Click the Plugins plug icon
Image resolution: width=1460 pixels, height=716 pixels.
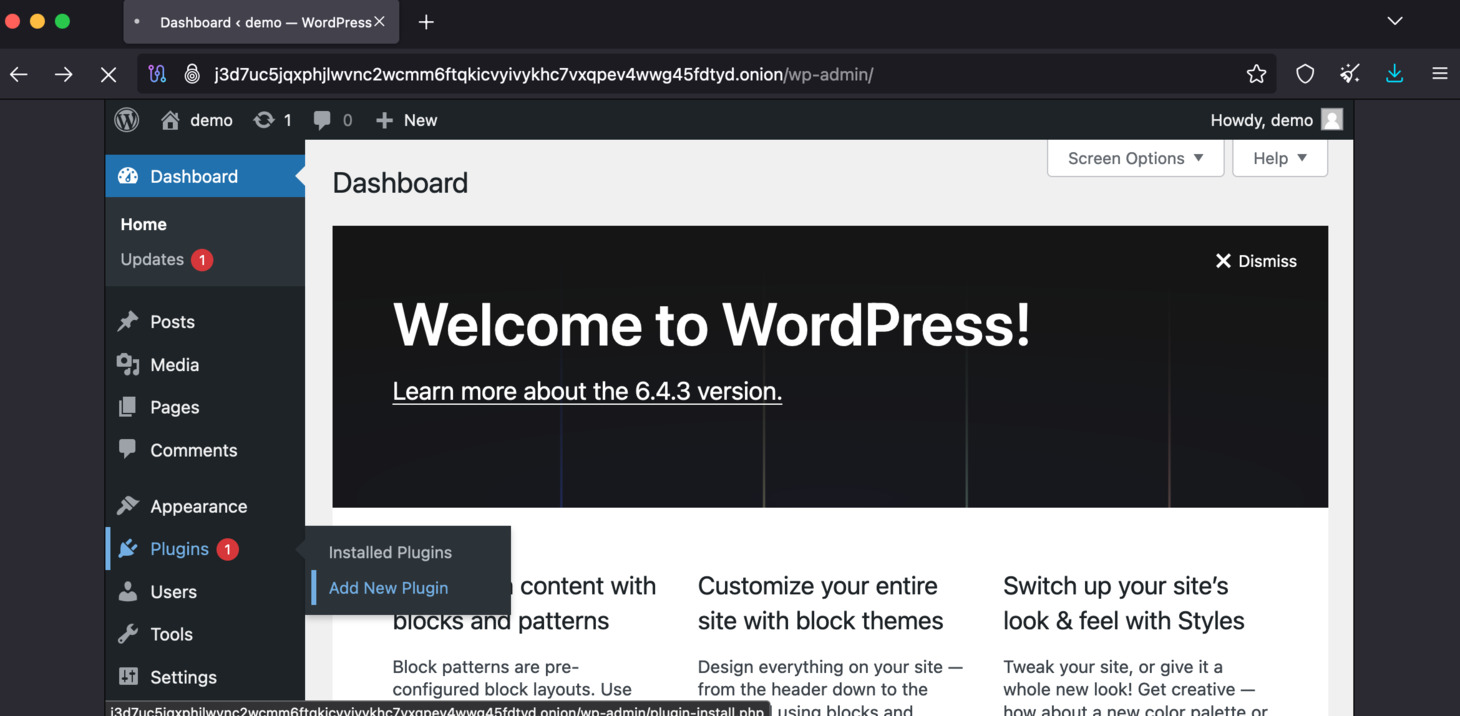(x=128, y=549)
